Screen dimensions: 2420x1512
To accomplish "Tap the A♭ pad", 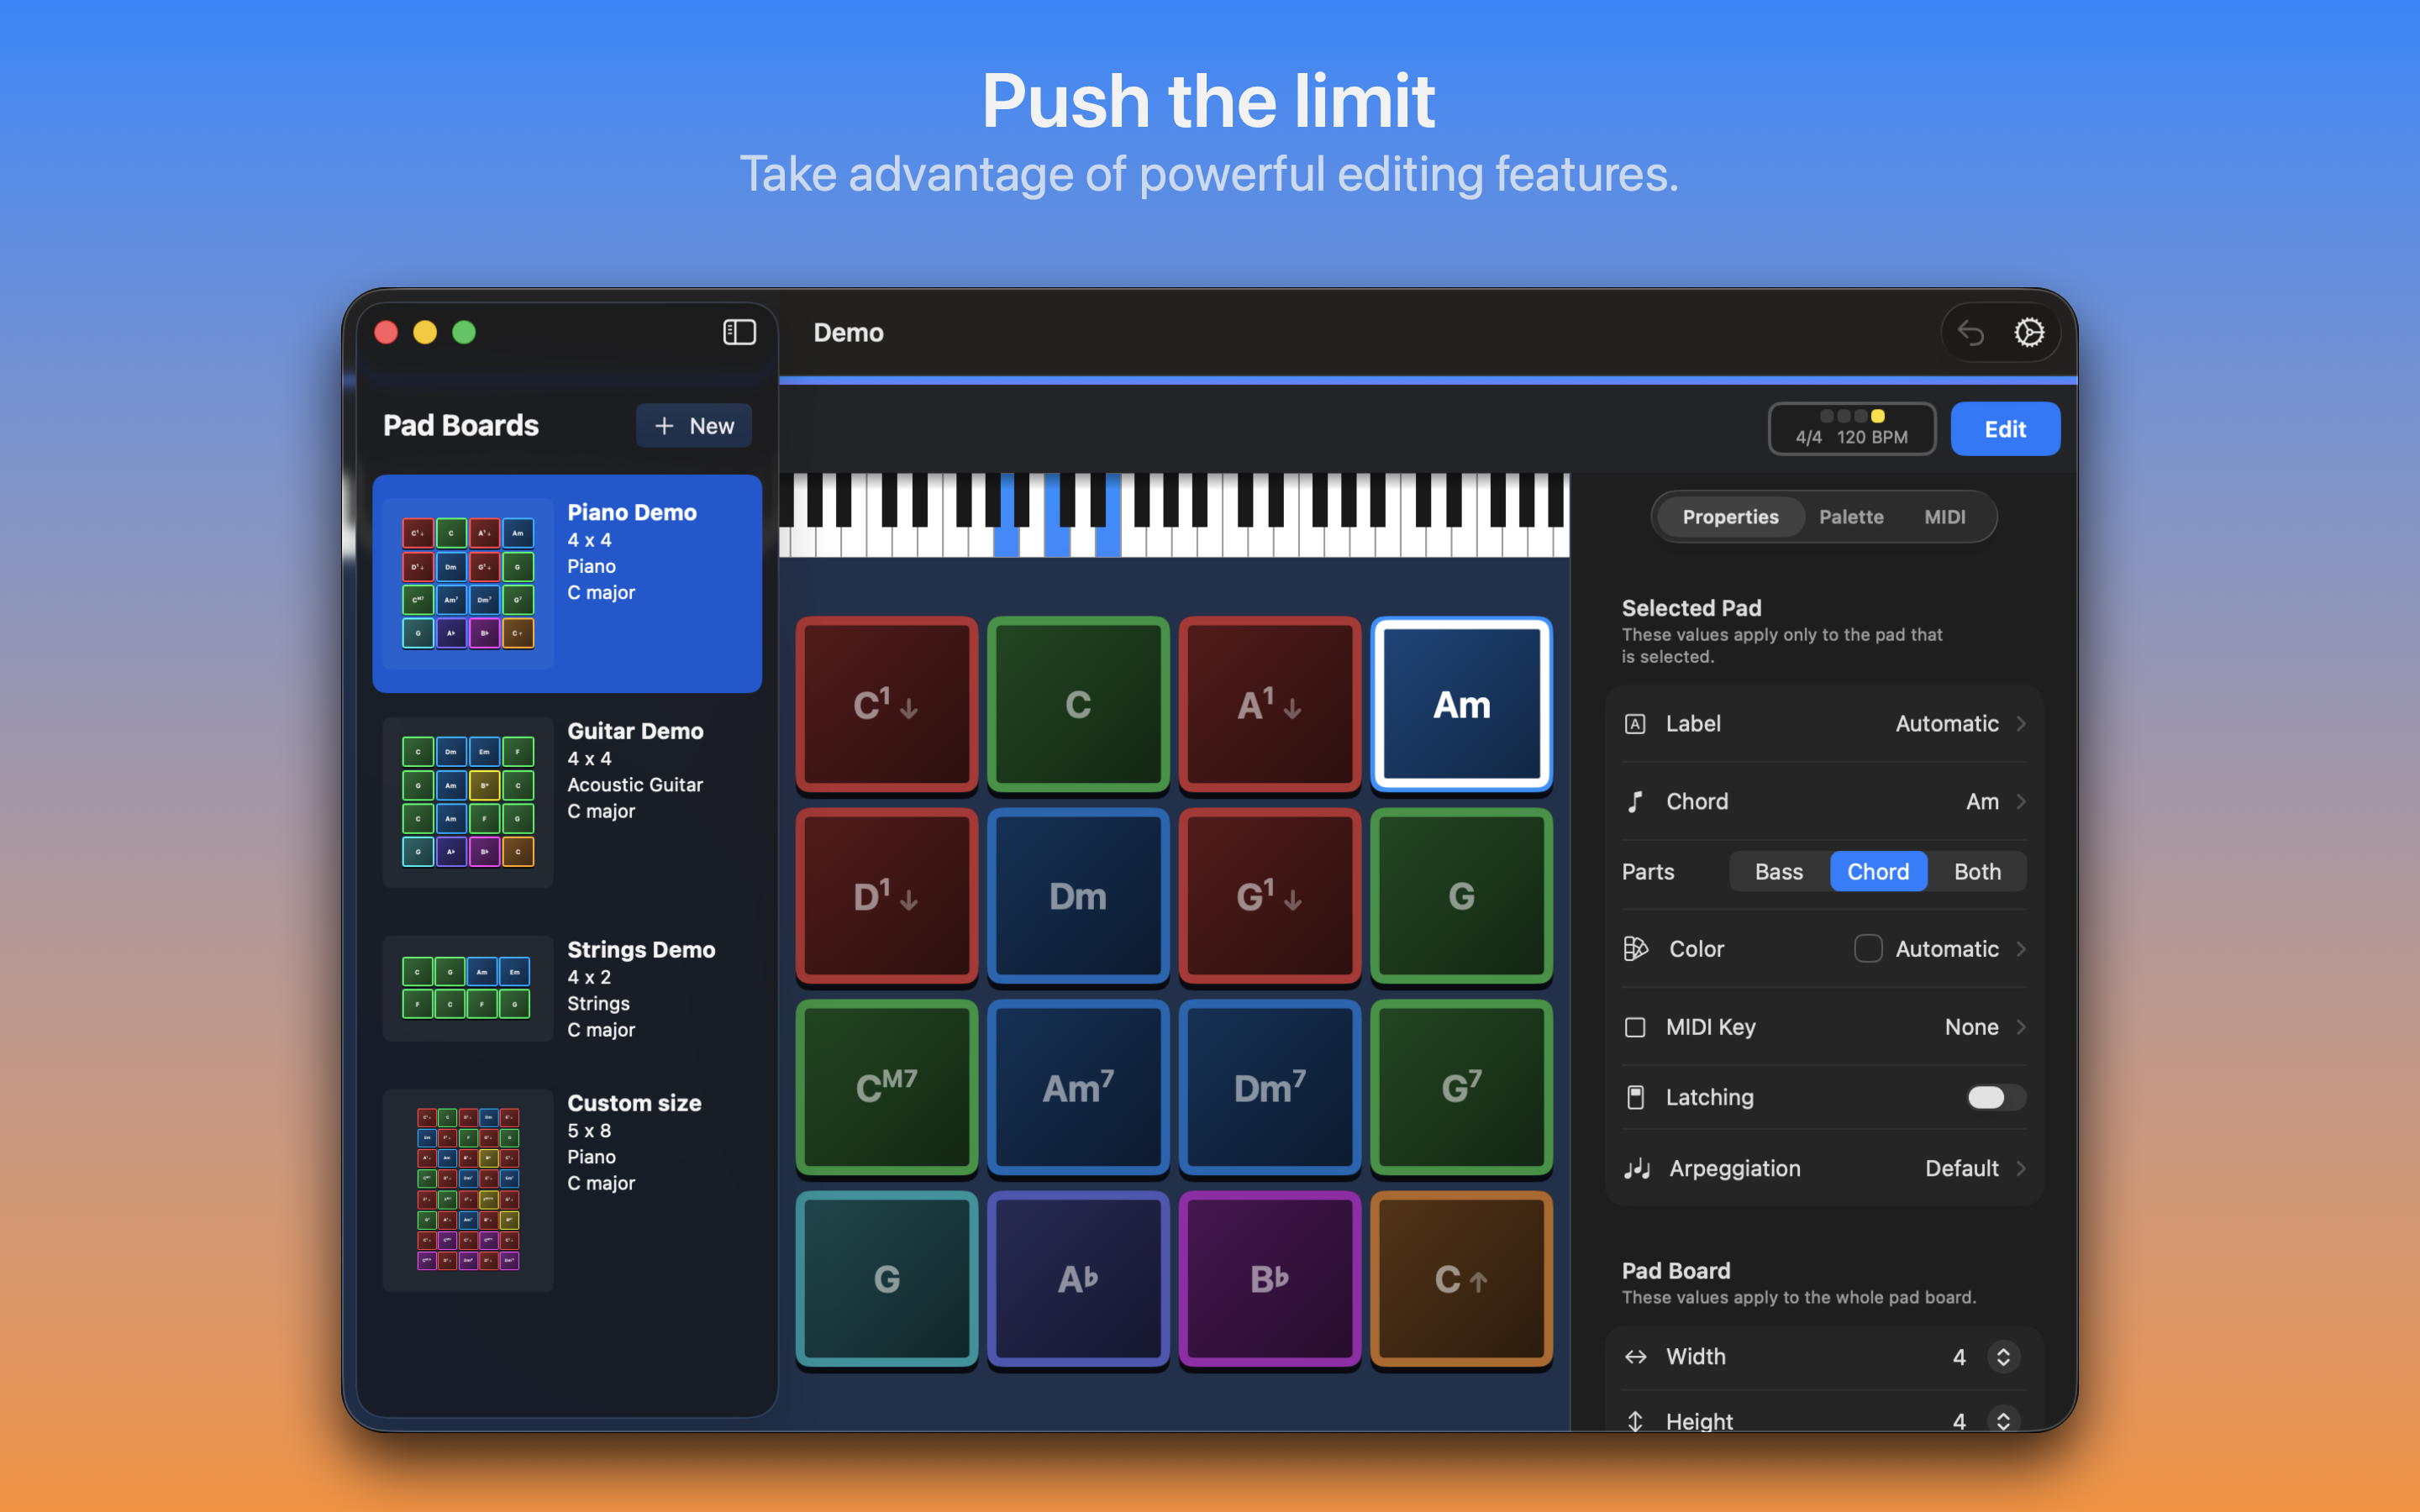I will click(x=1078, y=1279).
